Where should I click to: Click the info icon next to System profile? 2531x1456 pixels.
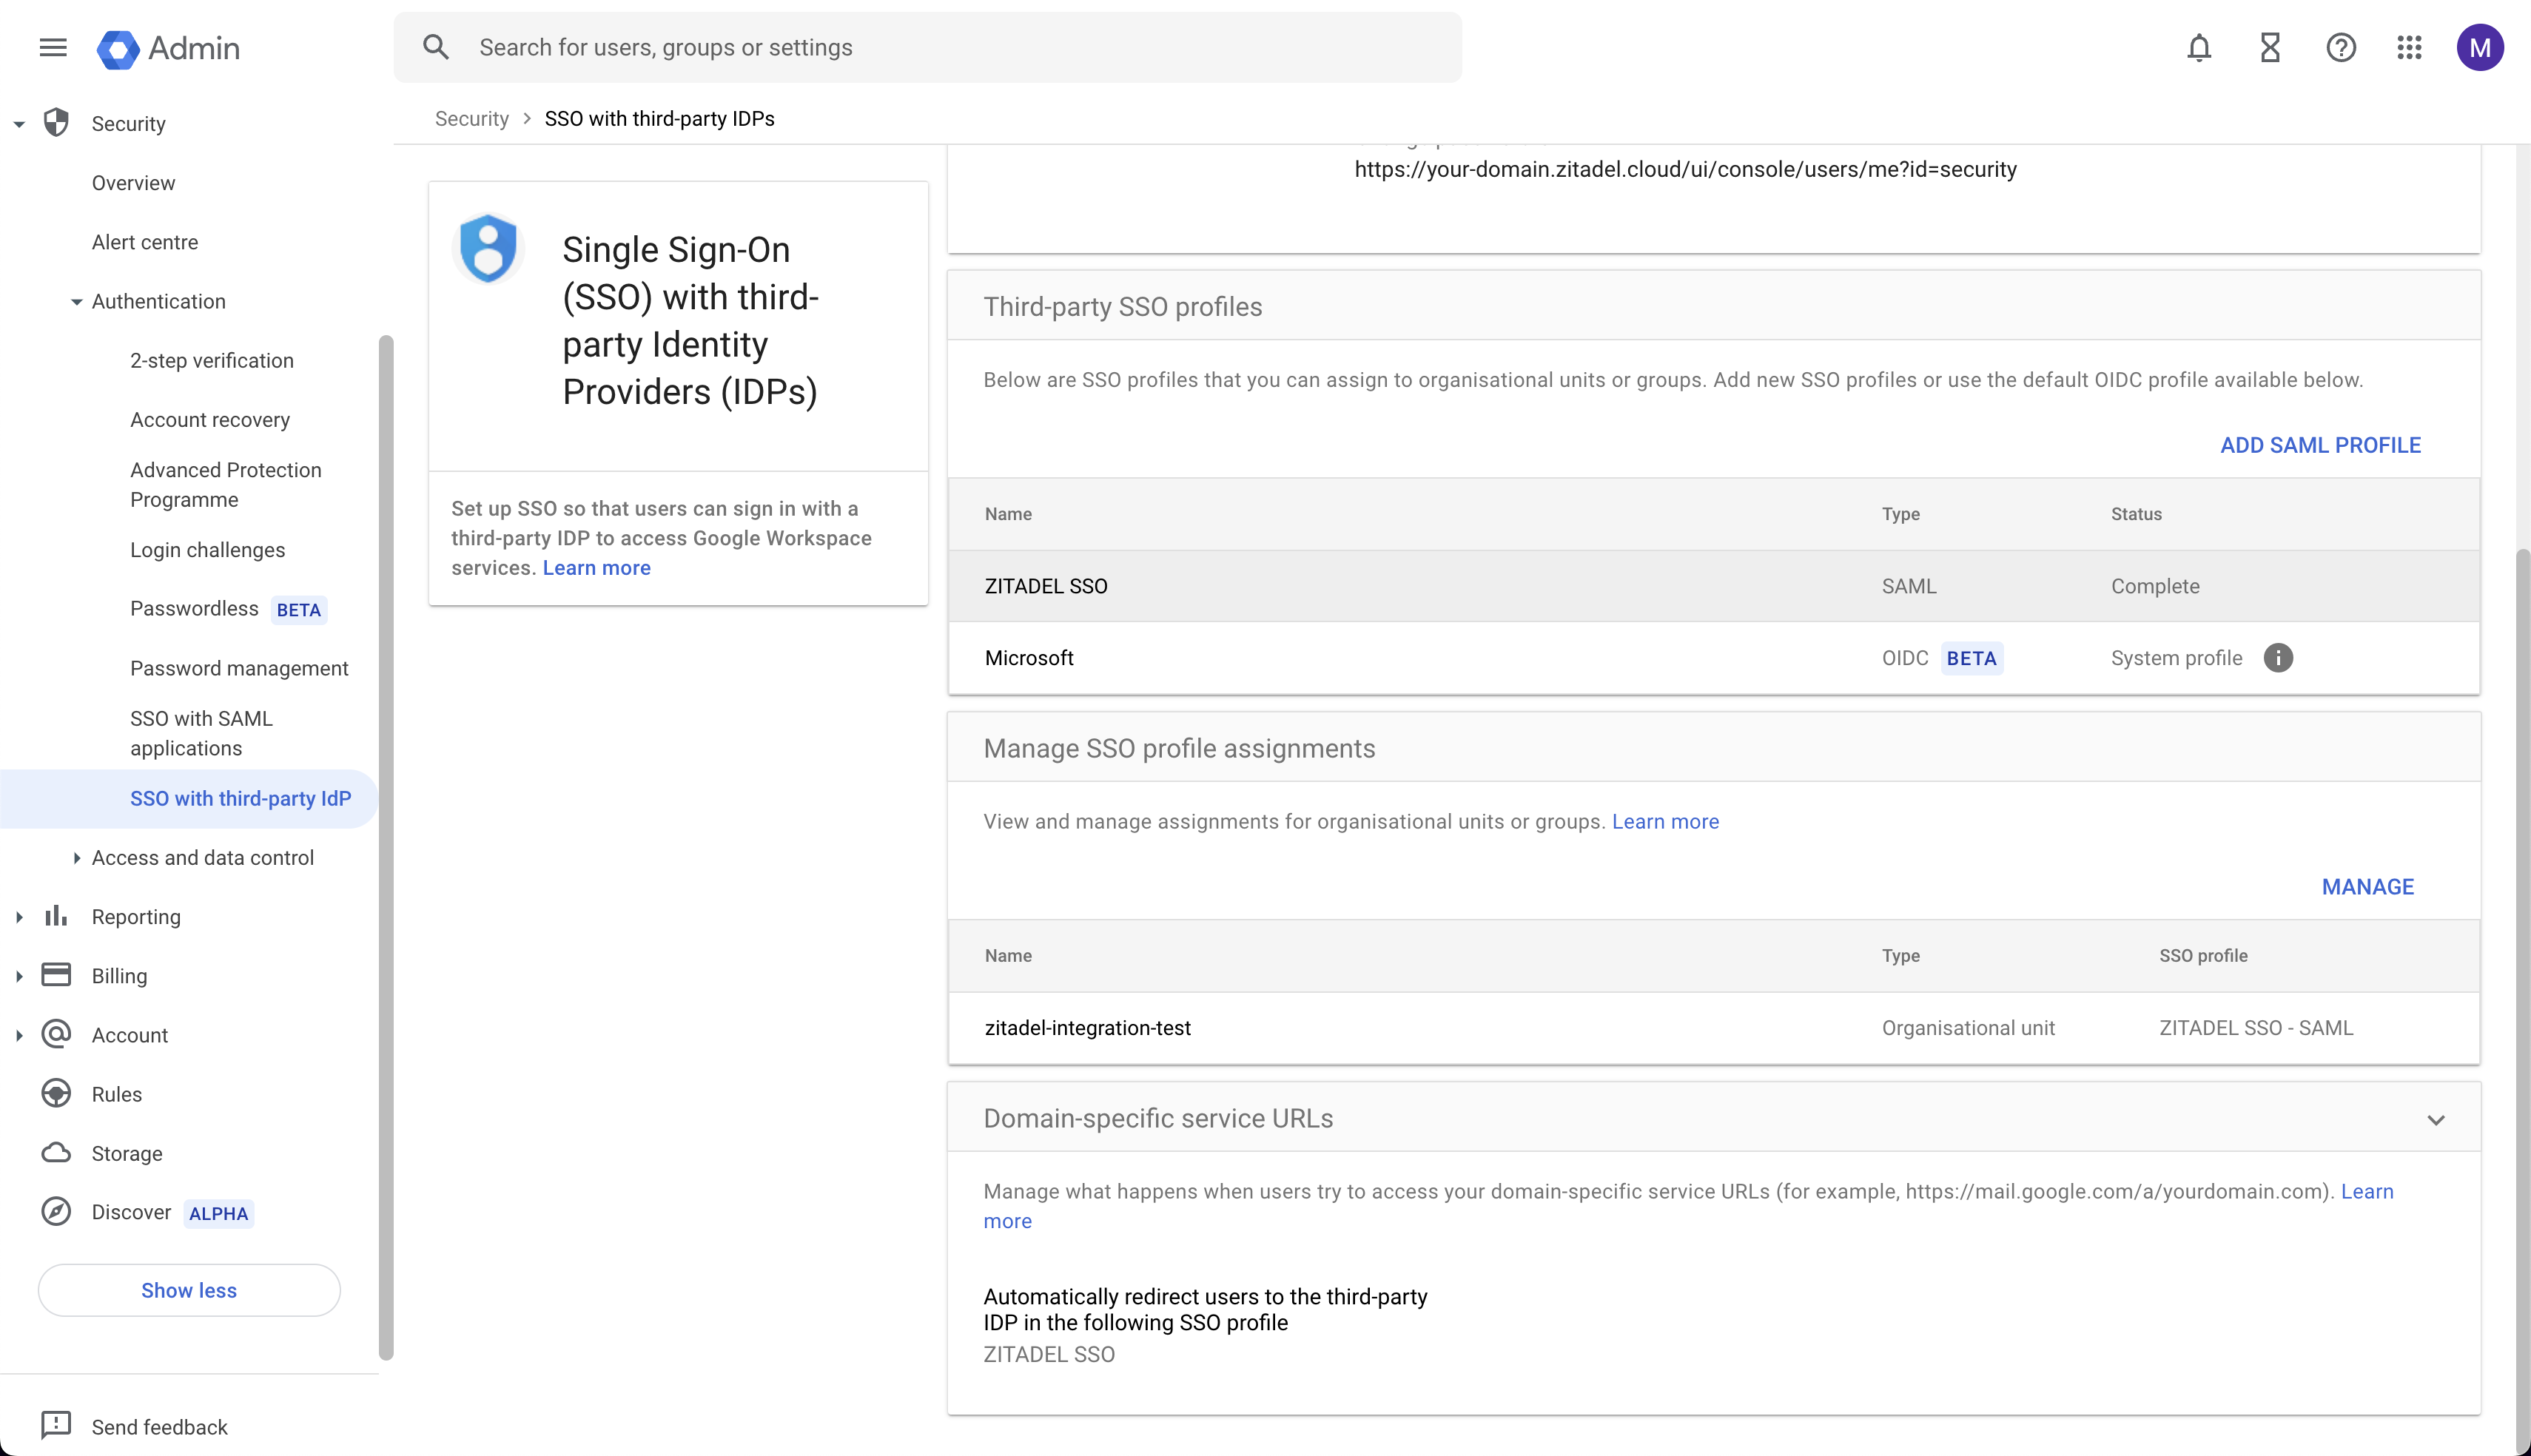[2279, 657]
